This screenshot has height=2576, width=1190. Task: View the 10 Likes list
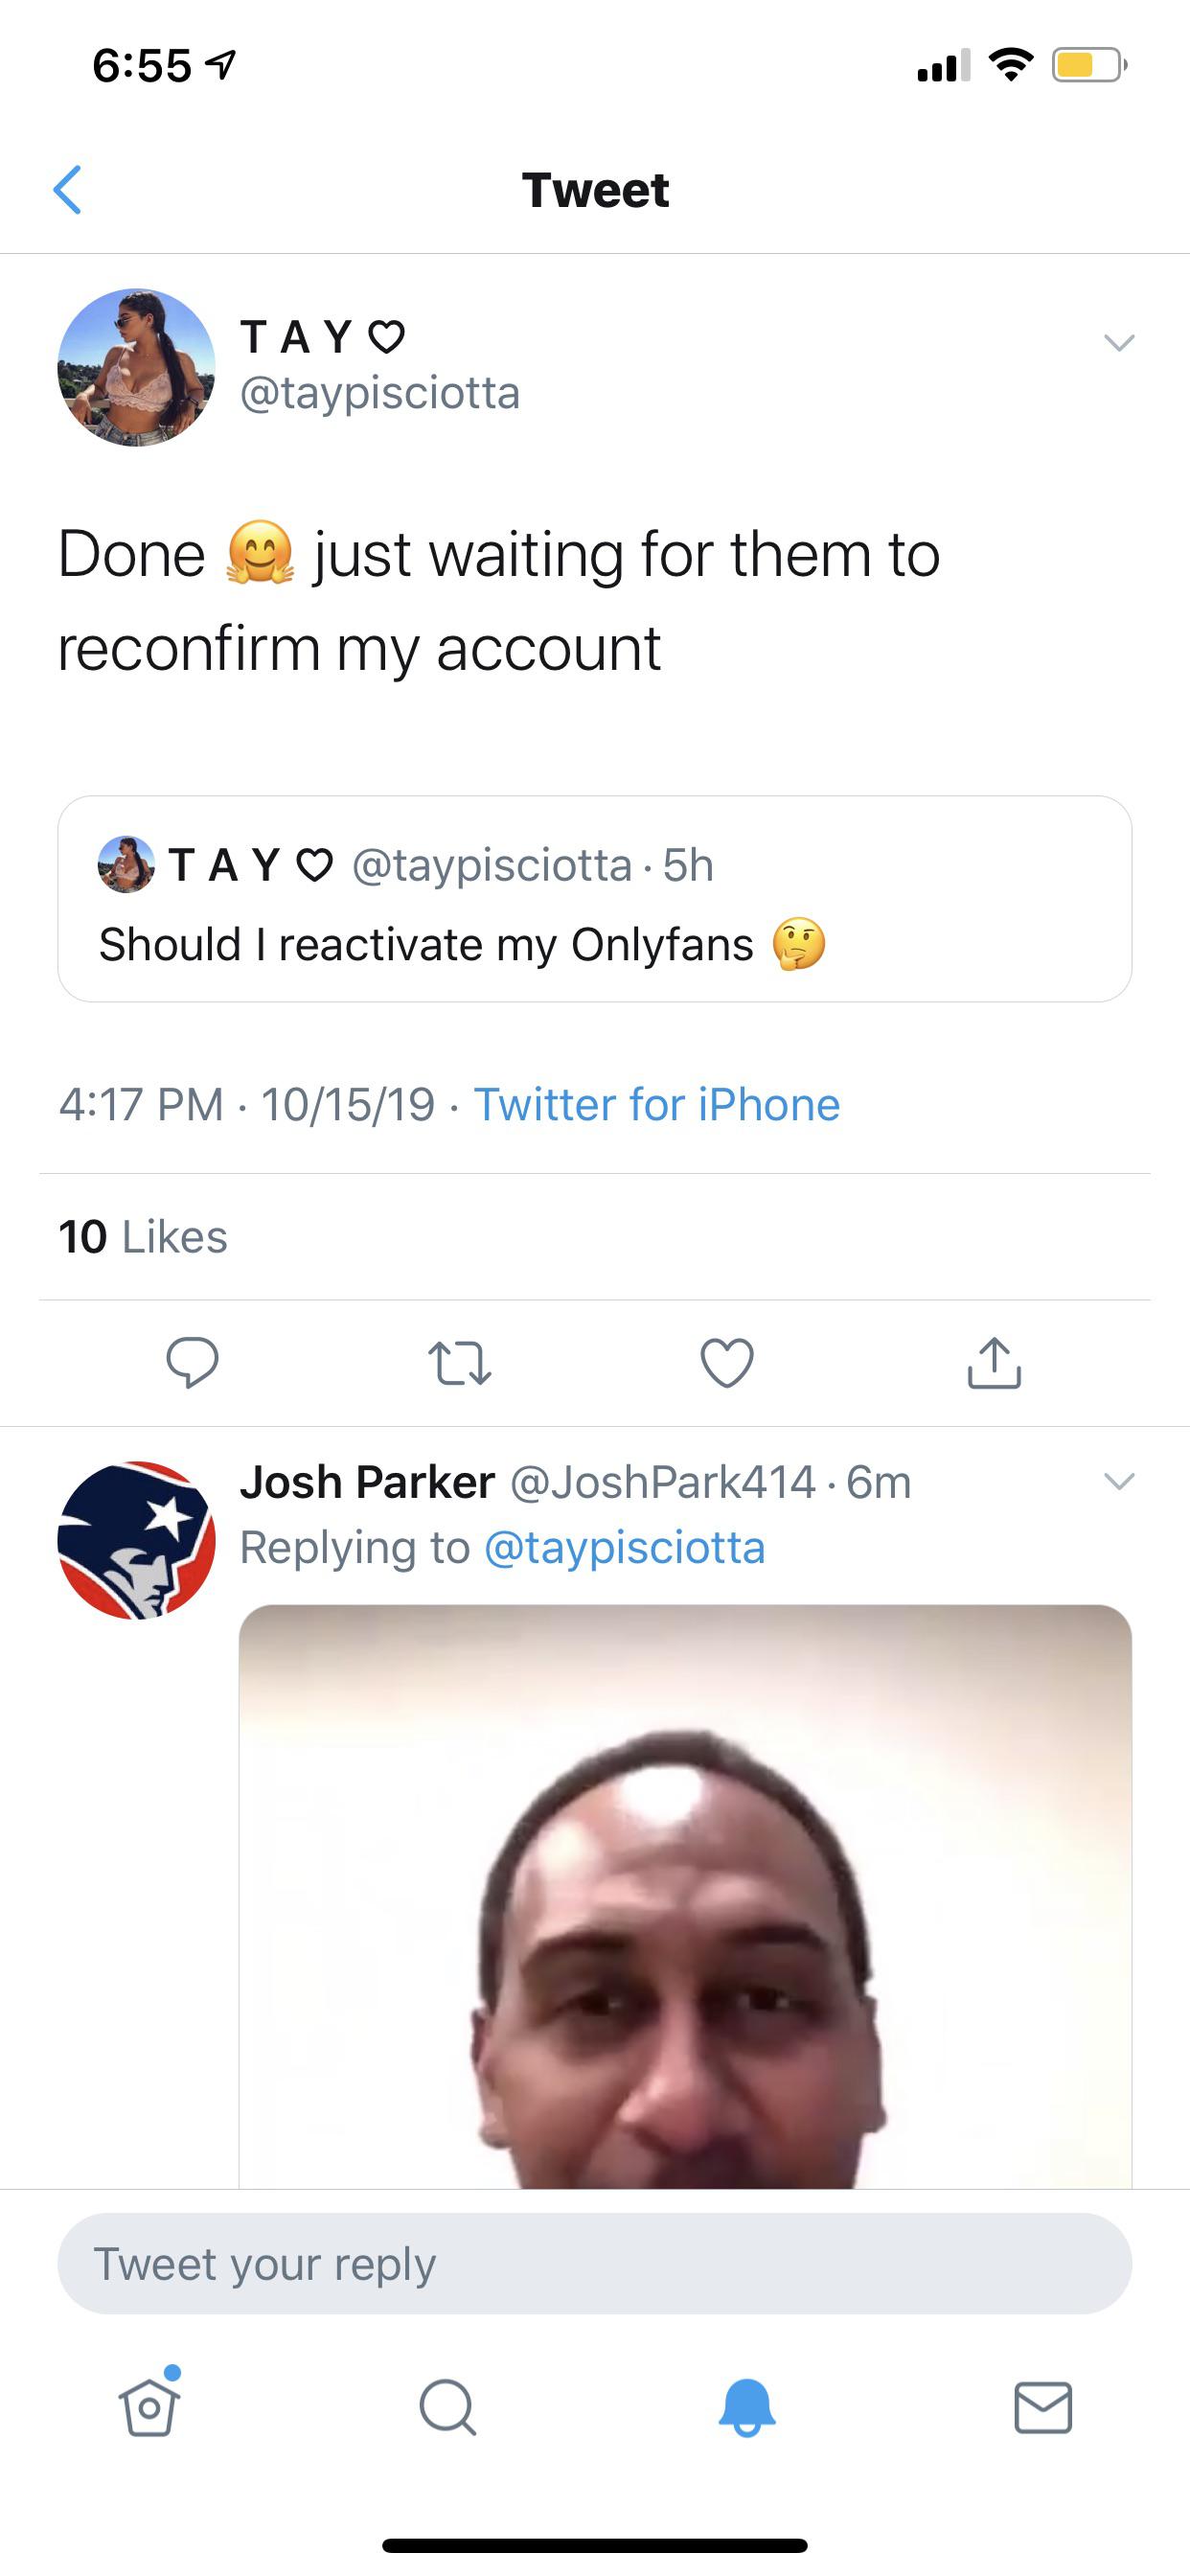(143, 1238)
